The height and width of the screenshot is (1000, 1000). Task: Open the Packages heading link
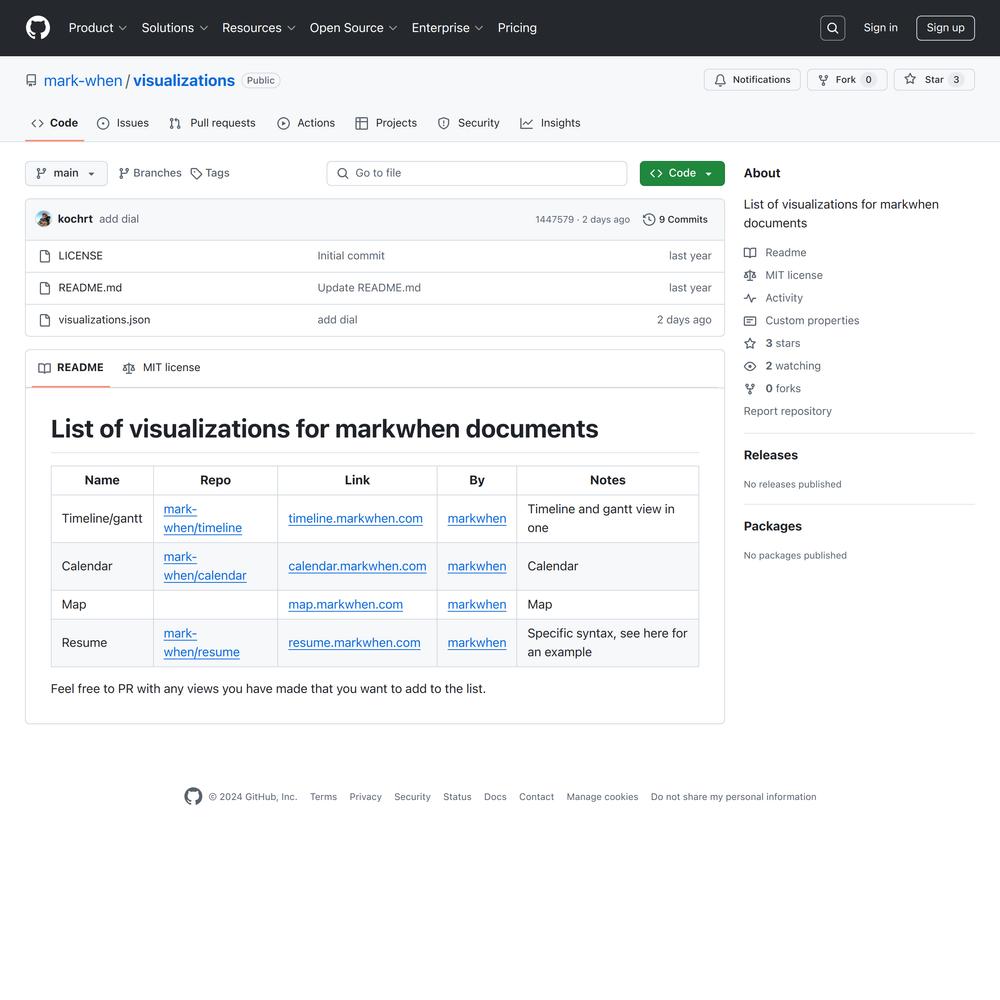[x=772, y=526]
